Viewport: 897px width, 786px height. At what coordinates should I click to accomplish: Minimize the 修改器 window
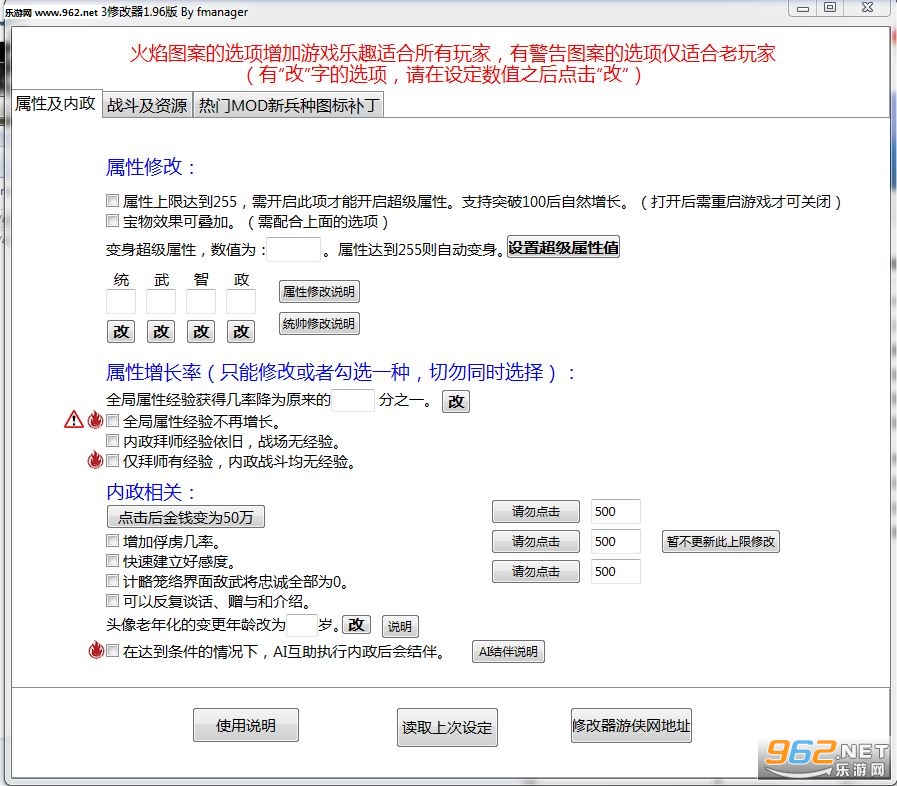[x=803, y=8]
